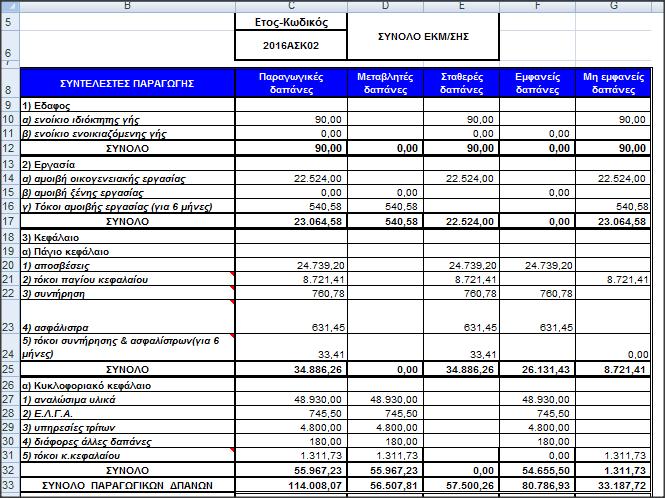The image size is (665, 498).
Task: Click the 1) Εδαφος row label
Action: click(x=46, y=105)
